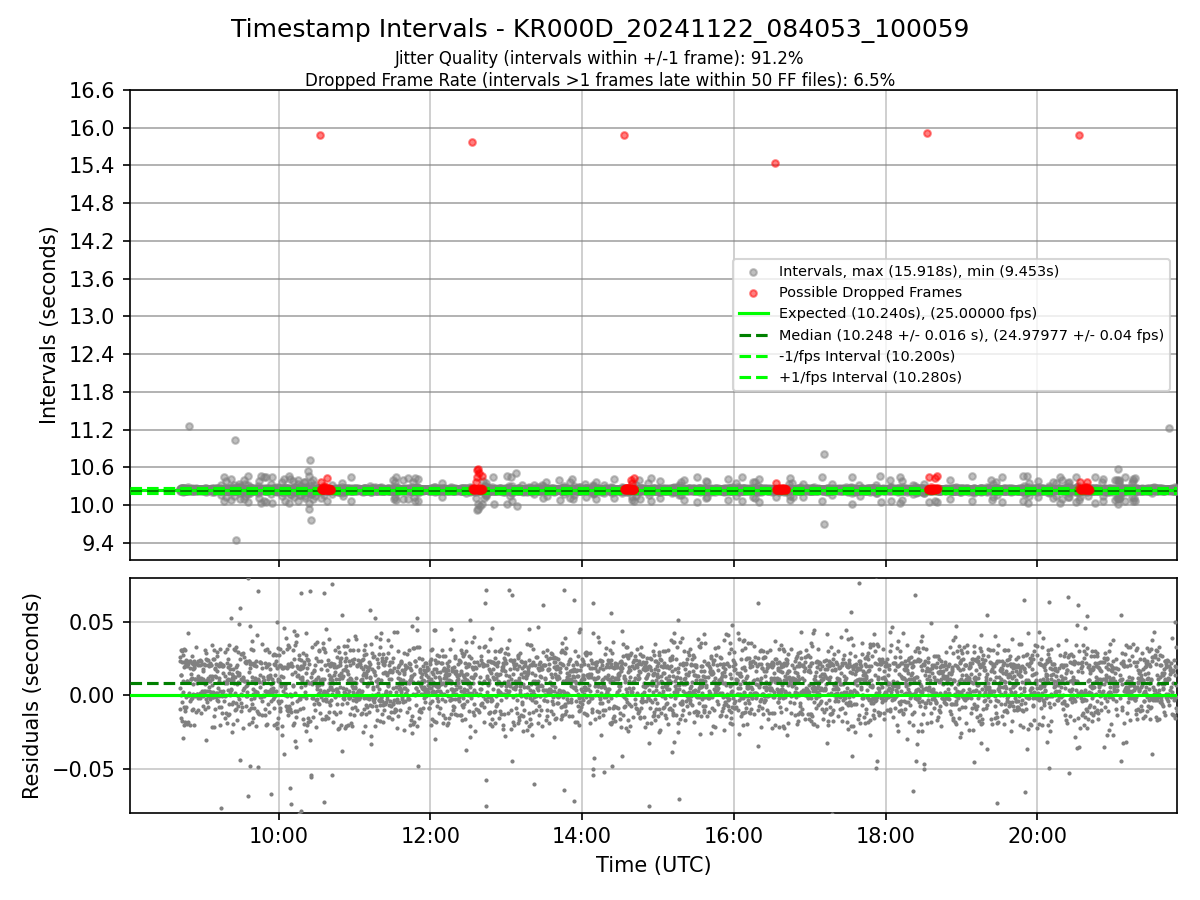Click the '16:00' time axis label
Screen dimensions: 1200x900
(x=734, y=834)
